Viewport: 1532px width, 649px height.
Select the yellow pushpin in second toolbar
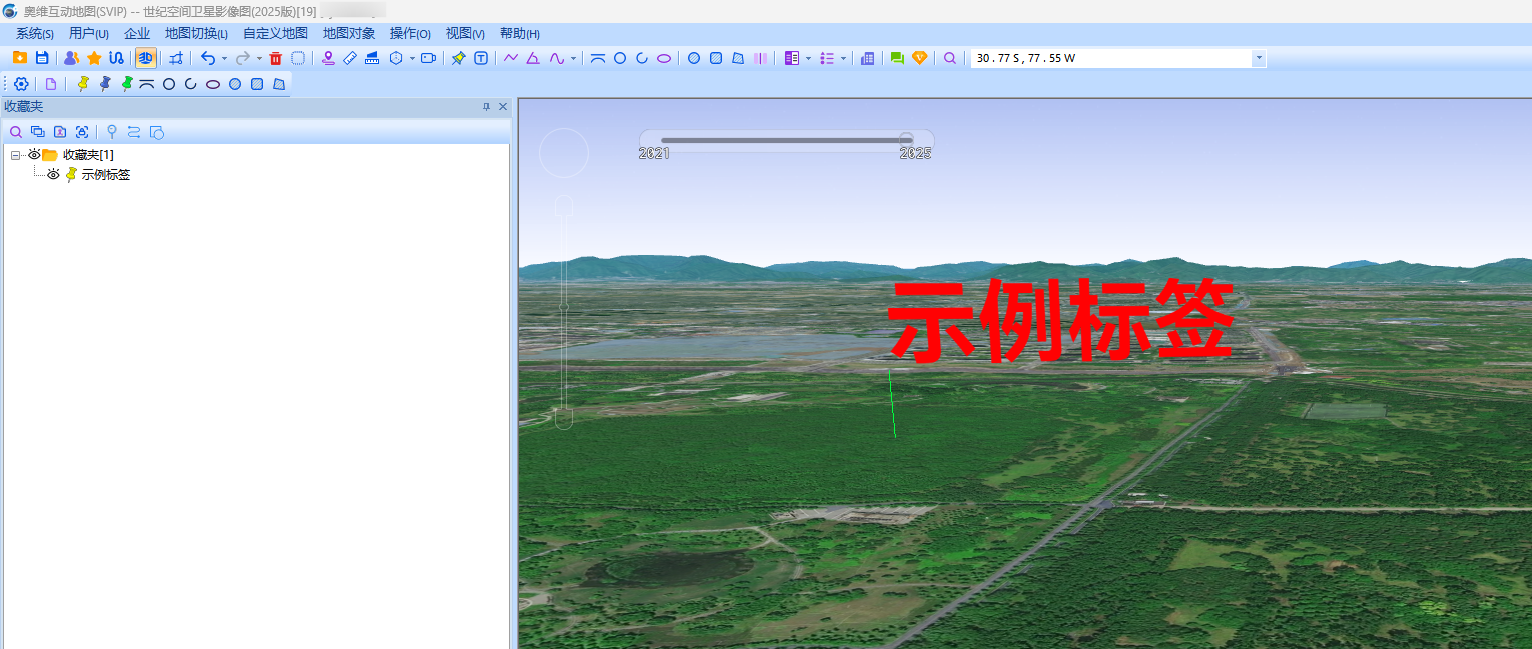(83, 84)
